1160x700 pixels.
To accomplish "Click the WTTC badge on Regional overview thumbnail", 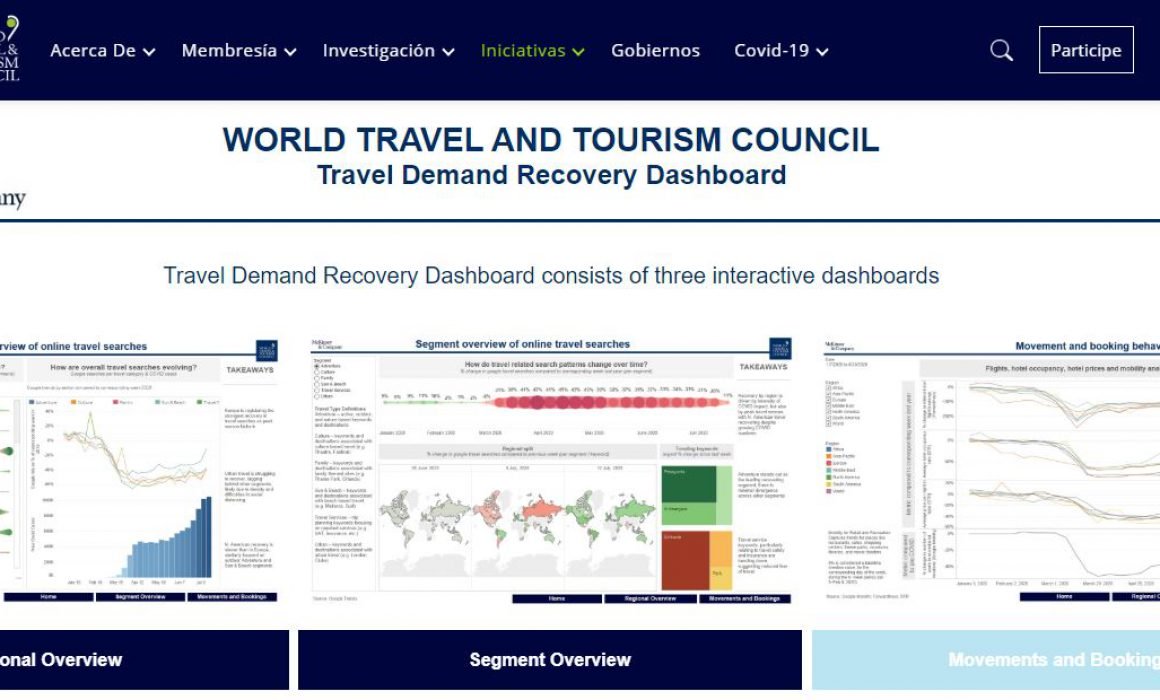I will click(x=266, y=351).
